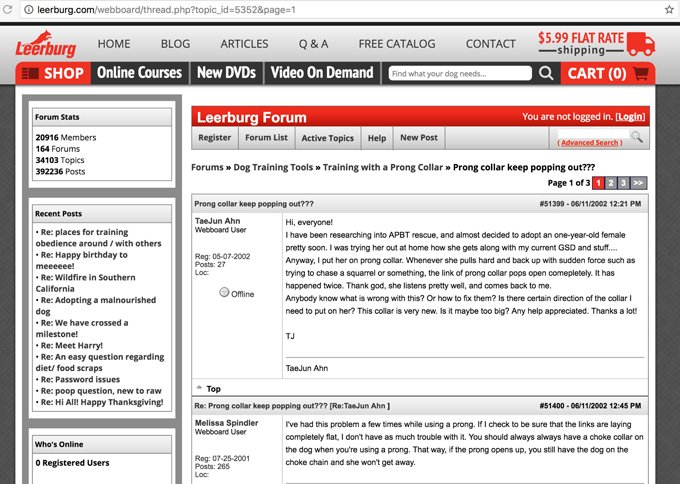Open ARTICLES in top navigation
680x484 pixels.
(244, 44)
